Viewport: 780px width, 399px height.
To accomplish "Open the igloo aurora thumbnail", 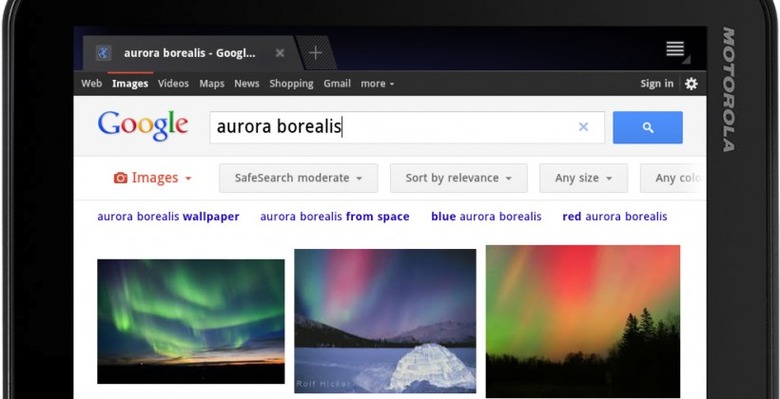I will [385, 321].
